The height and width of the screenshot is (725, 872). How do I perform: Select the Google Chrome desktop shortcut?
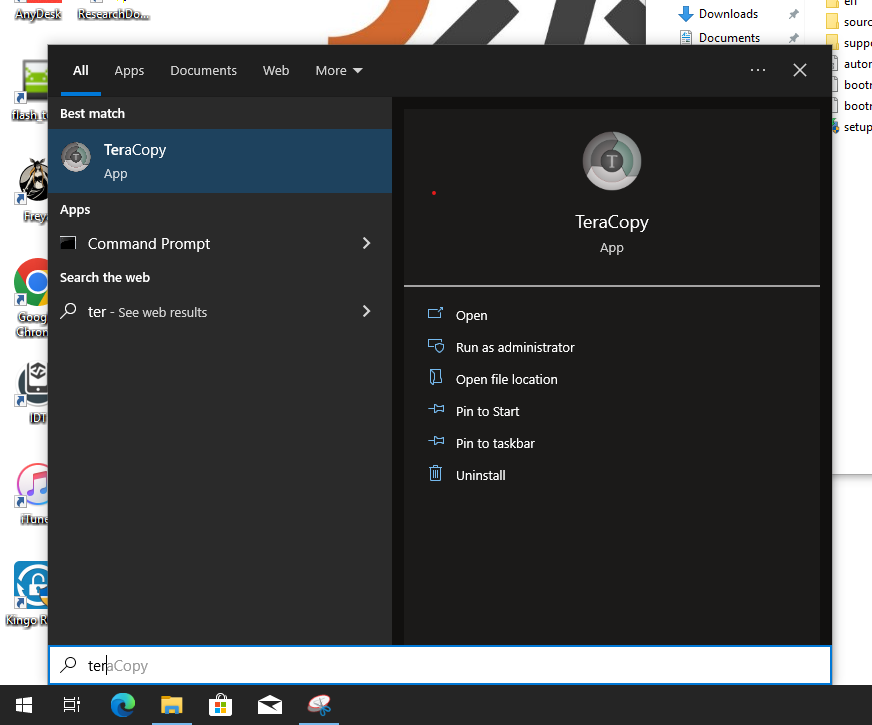[32, 298]
